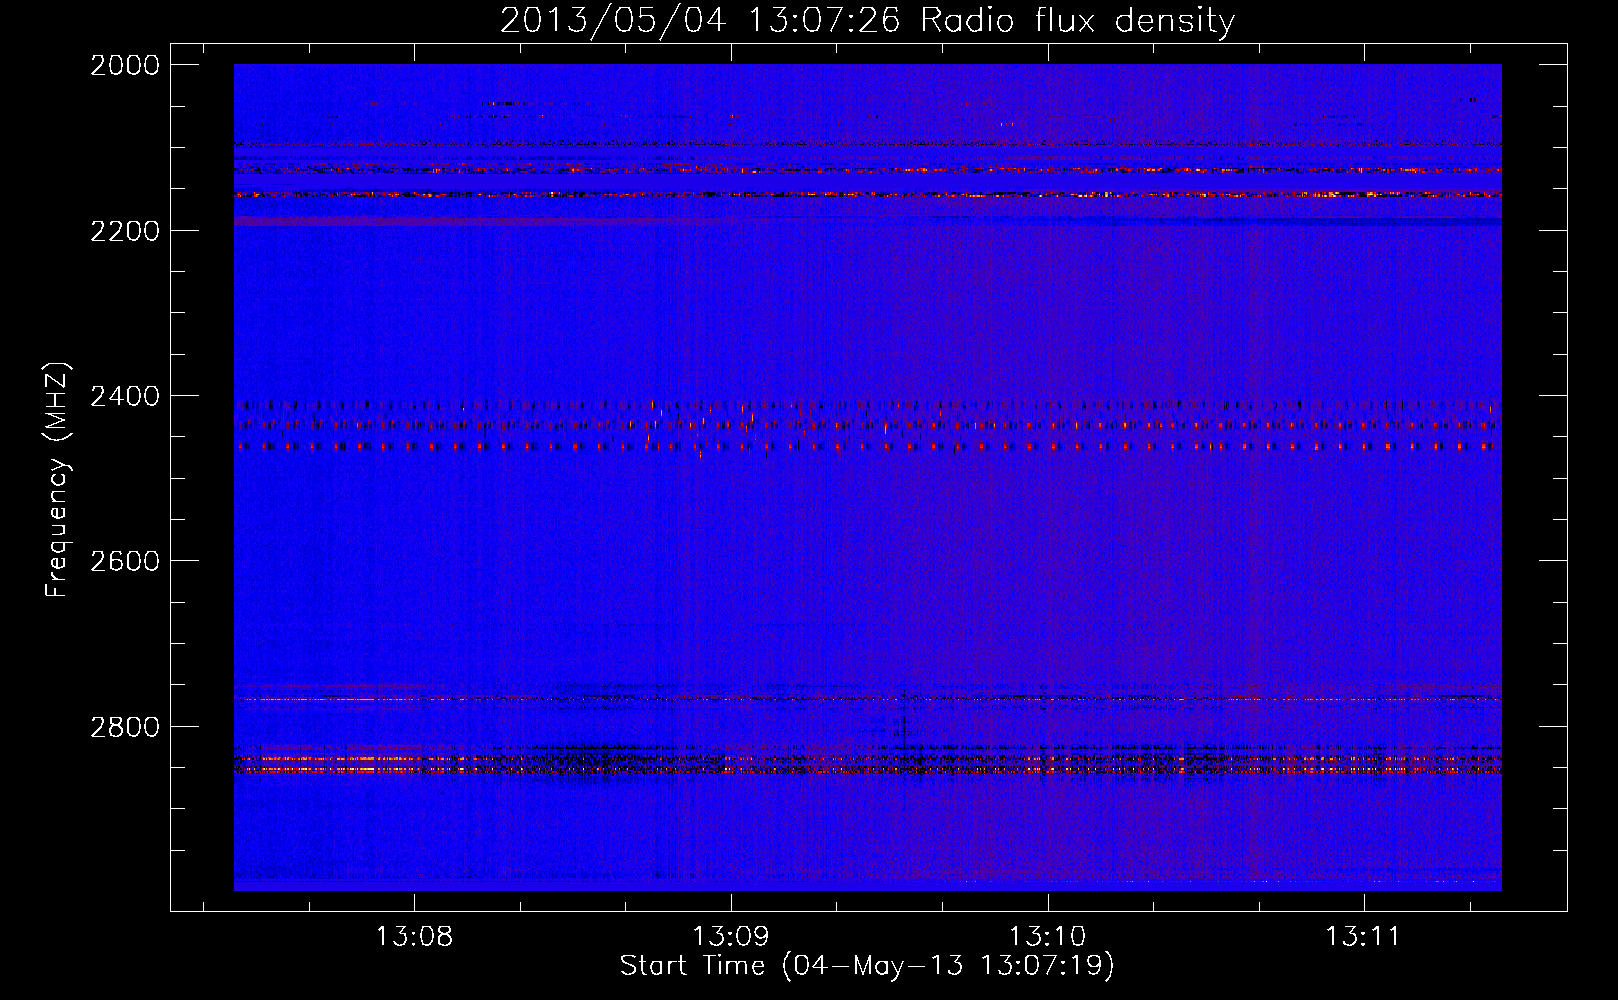Select the 2000 frequency axis label
The image size is (1618, 1000).
coord(125,65)
